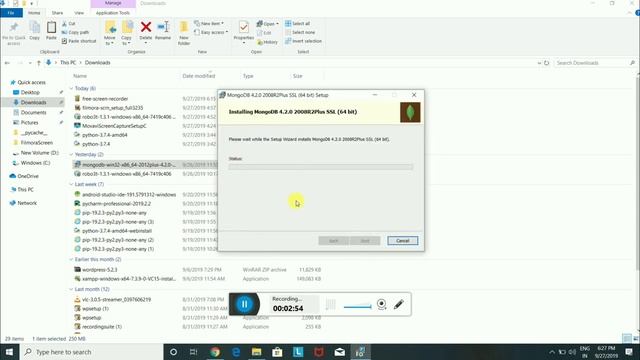The height and width of the screenshot is (360, 640).
Task: Click Select none in ribbon
Action: tap(300, 32)
